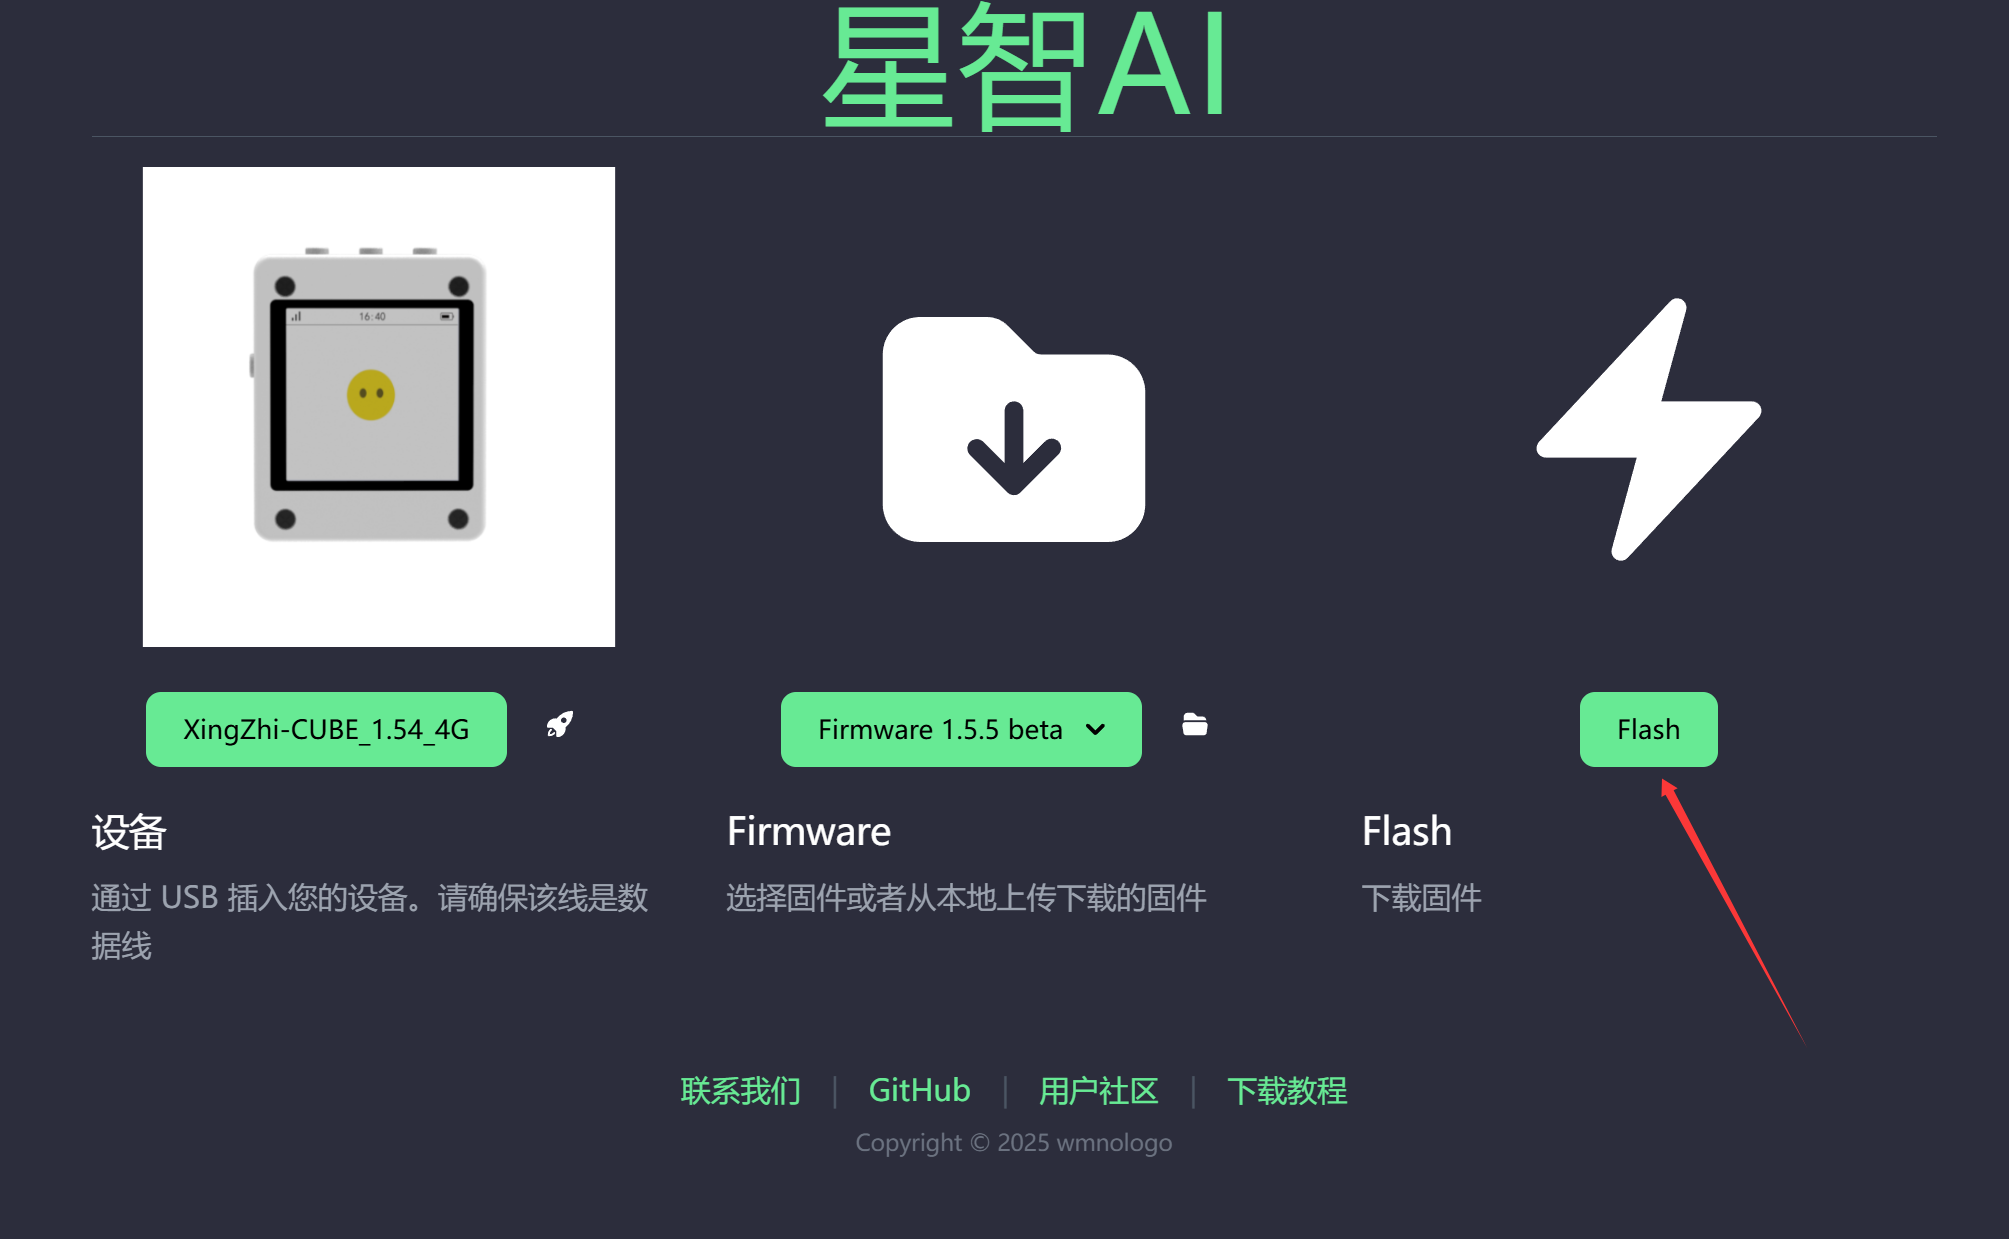Click the Firmware section heading
The image size is (2009, 1239).
[809, 832]
